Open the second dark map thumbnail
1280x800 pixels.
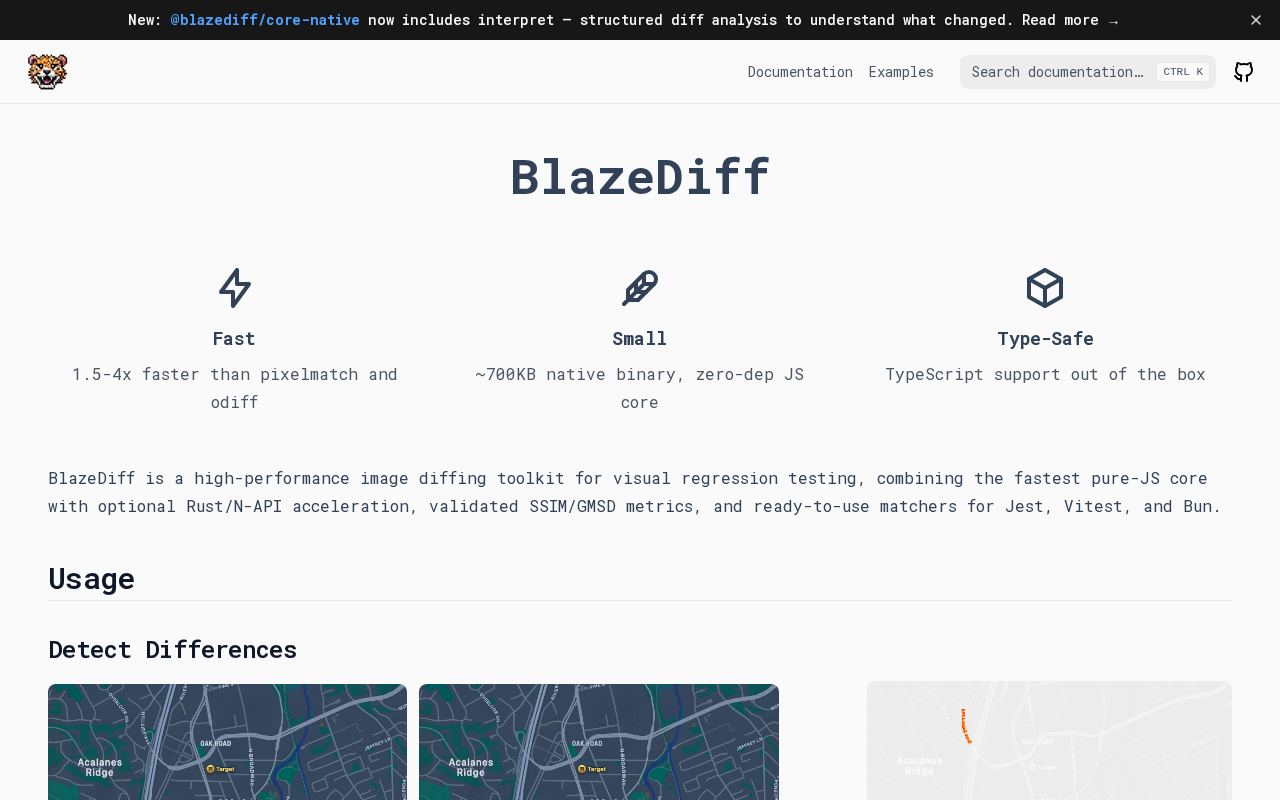click(599, 742)
